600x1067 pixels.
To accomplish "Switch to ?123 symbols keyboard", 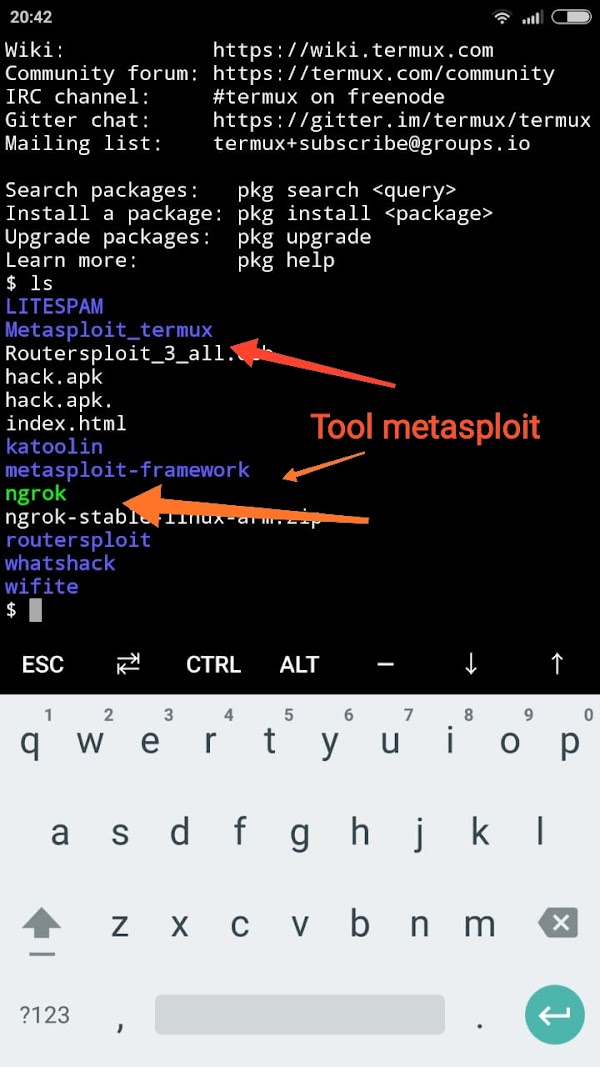I will point(44,1016).
